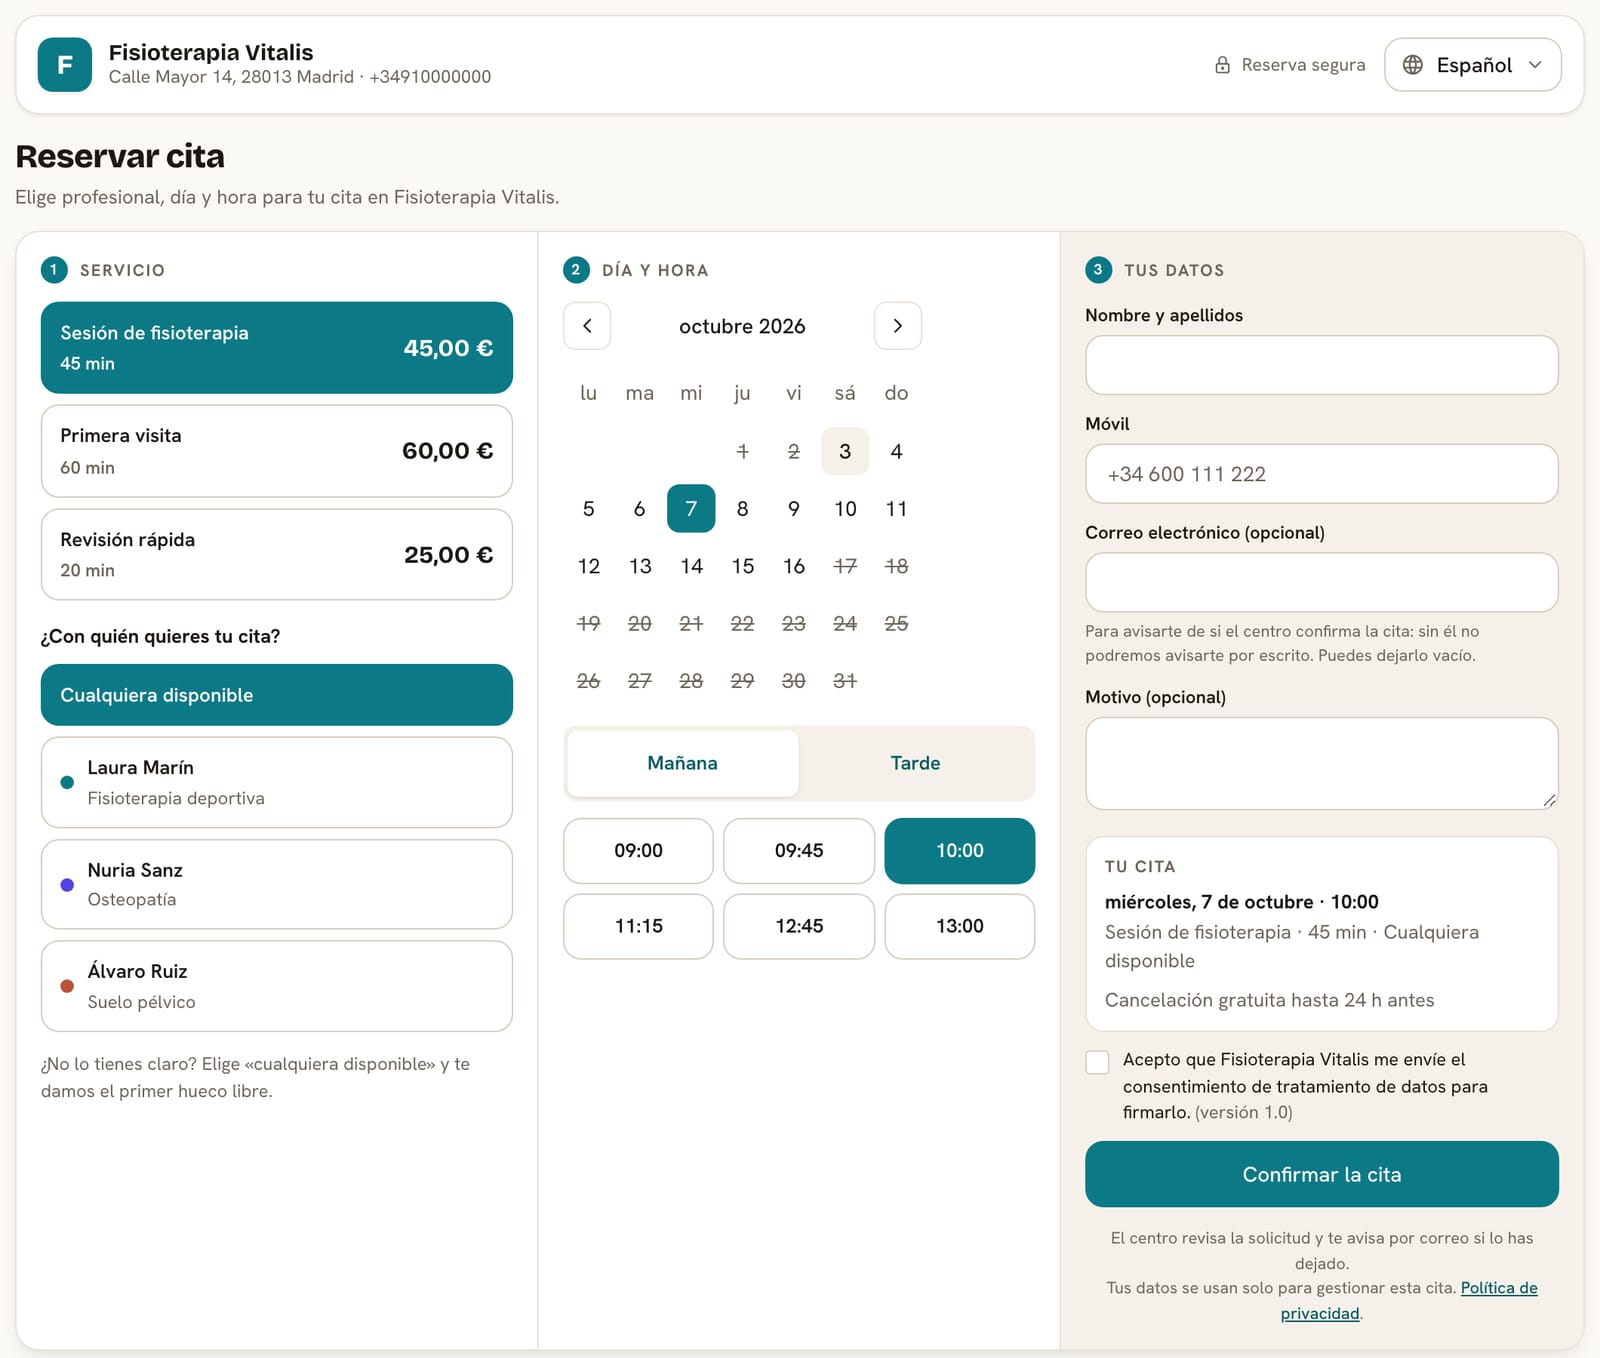Select the Primera visita service

click(x=277, y=451)
